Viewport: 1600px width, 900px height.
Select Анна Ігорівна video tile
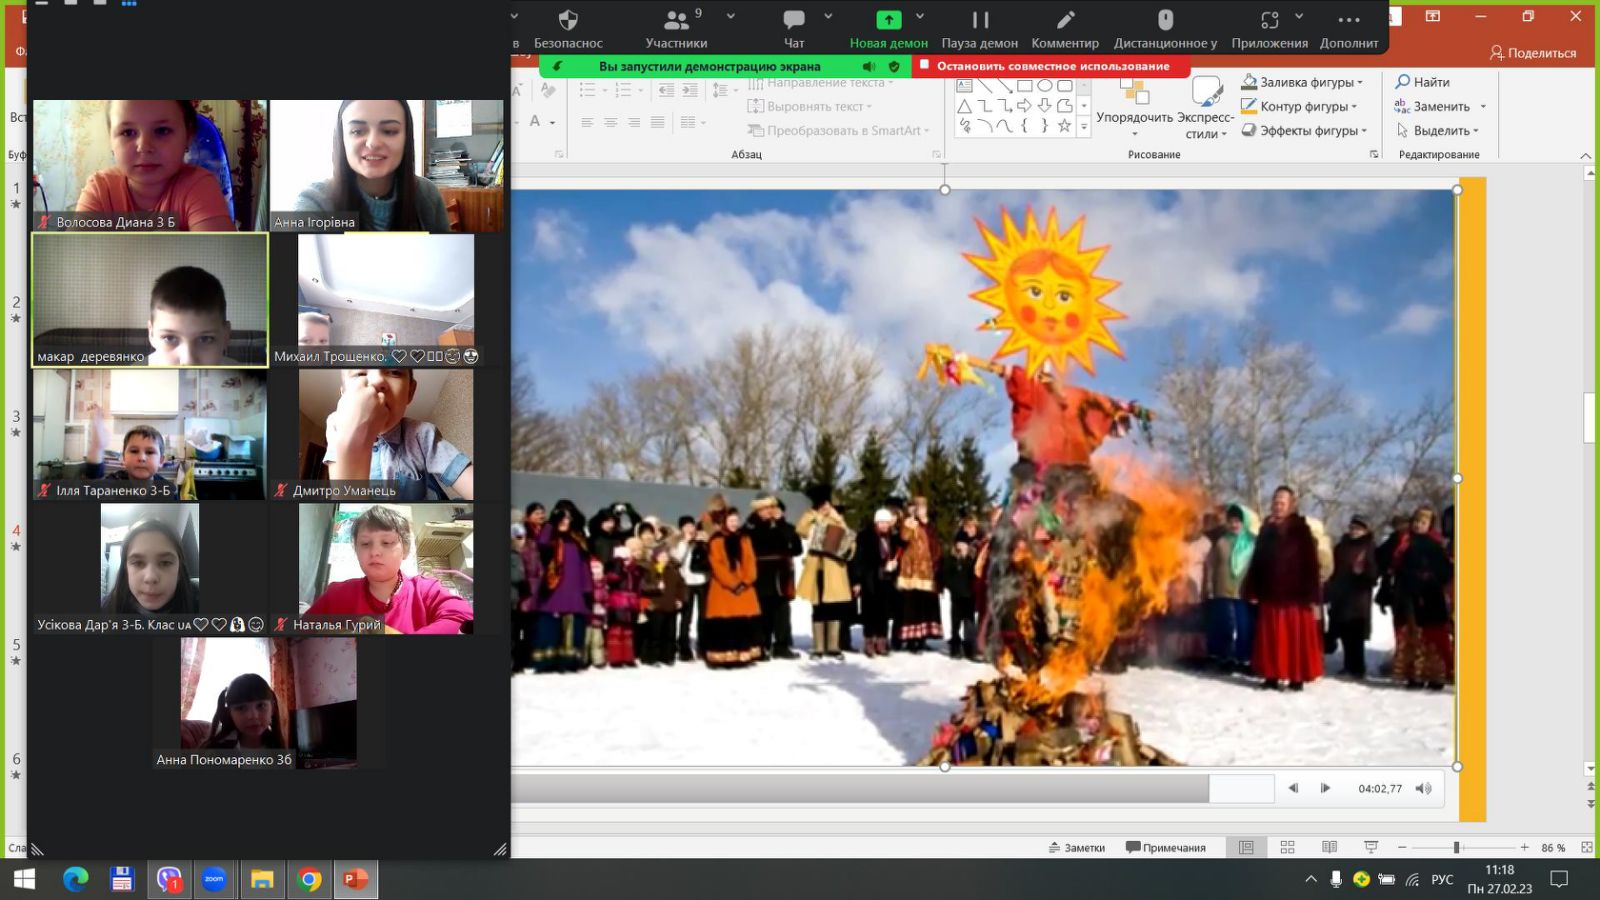tap(386, 165)
